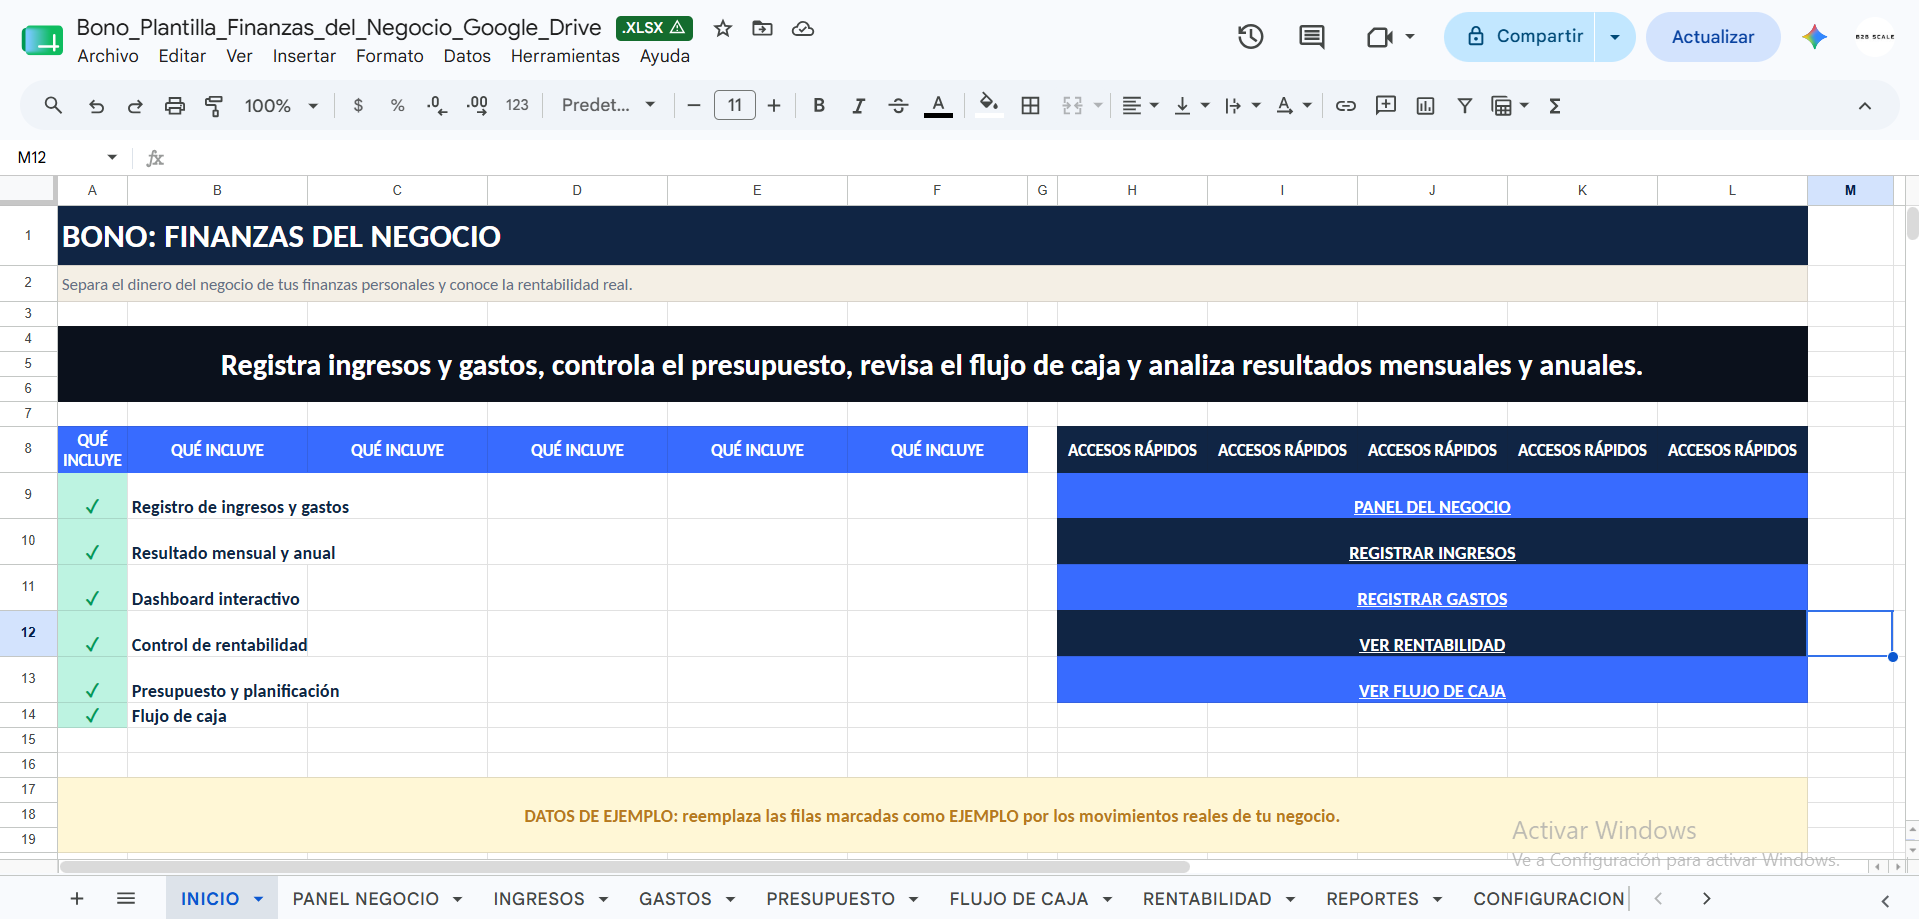Open the Archivo menu
Image resolution: width=1919 pixels, height=919 pixels.
[x=108, y=56]
